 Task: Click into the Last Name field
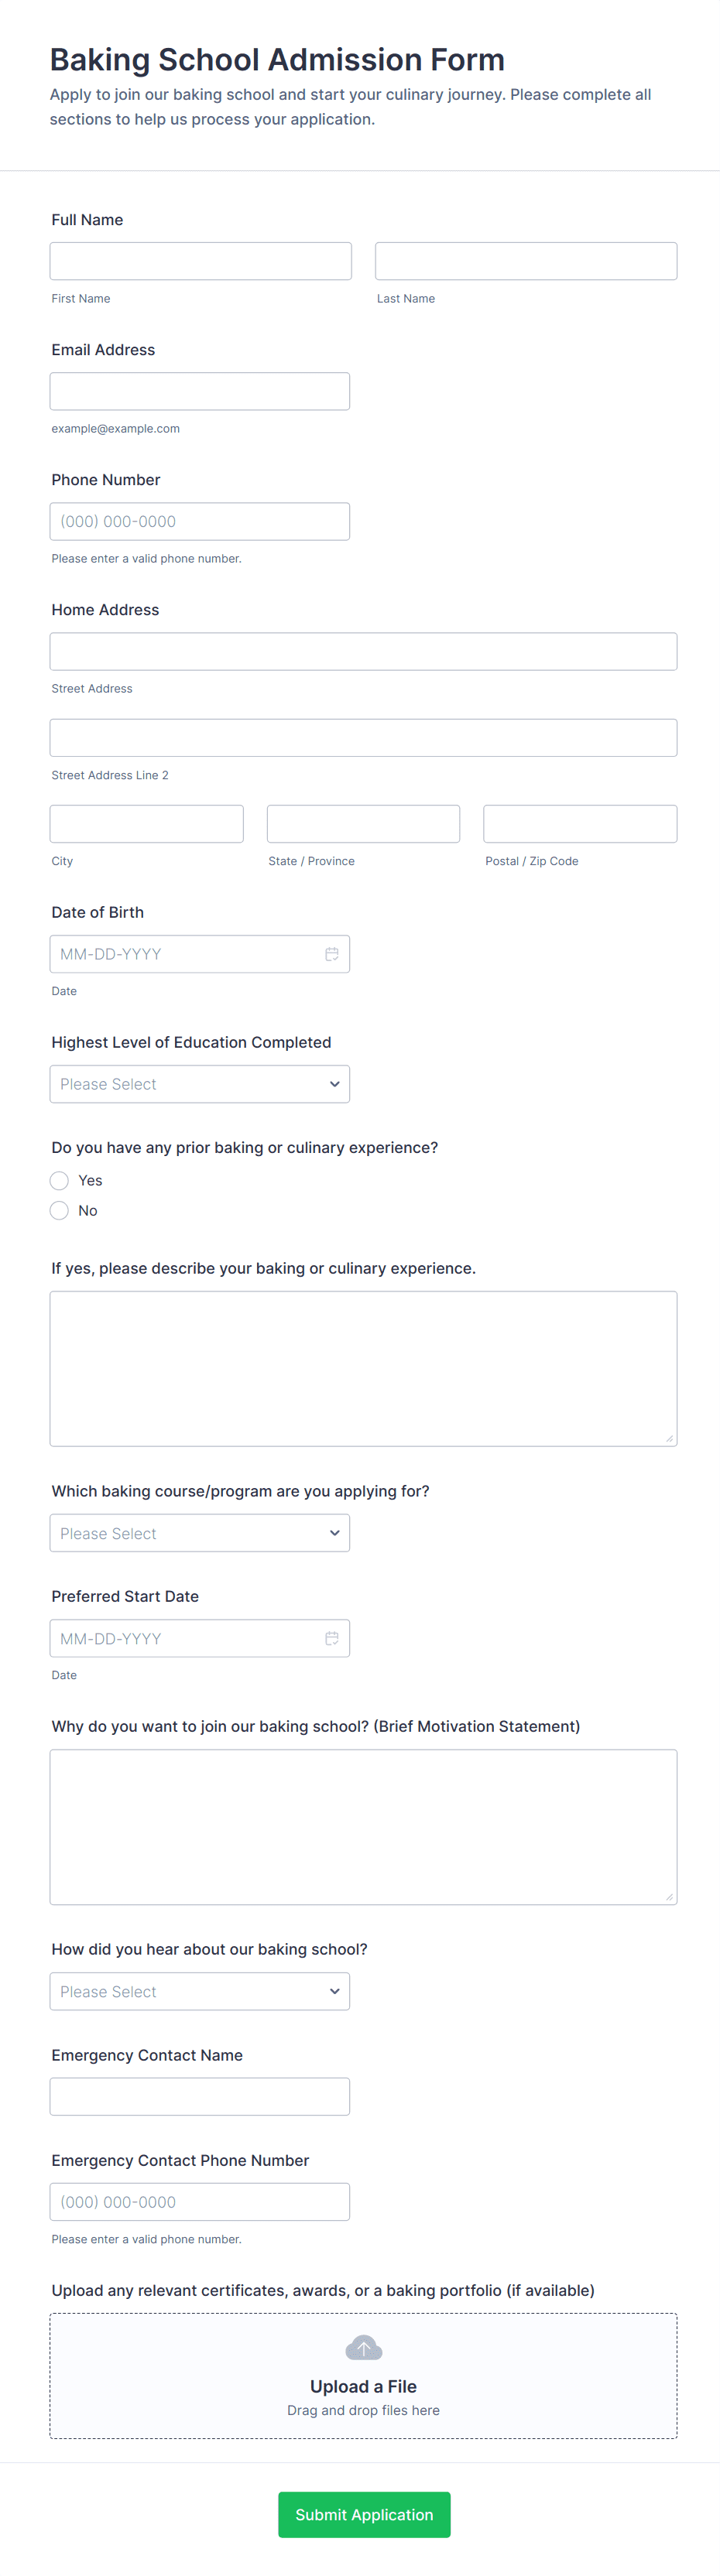[526, 261]
